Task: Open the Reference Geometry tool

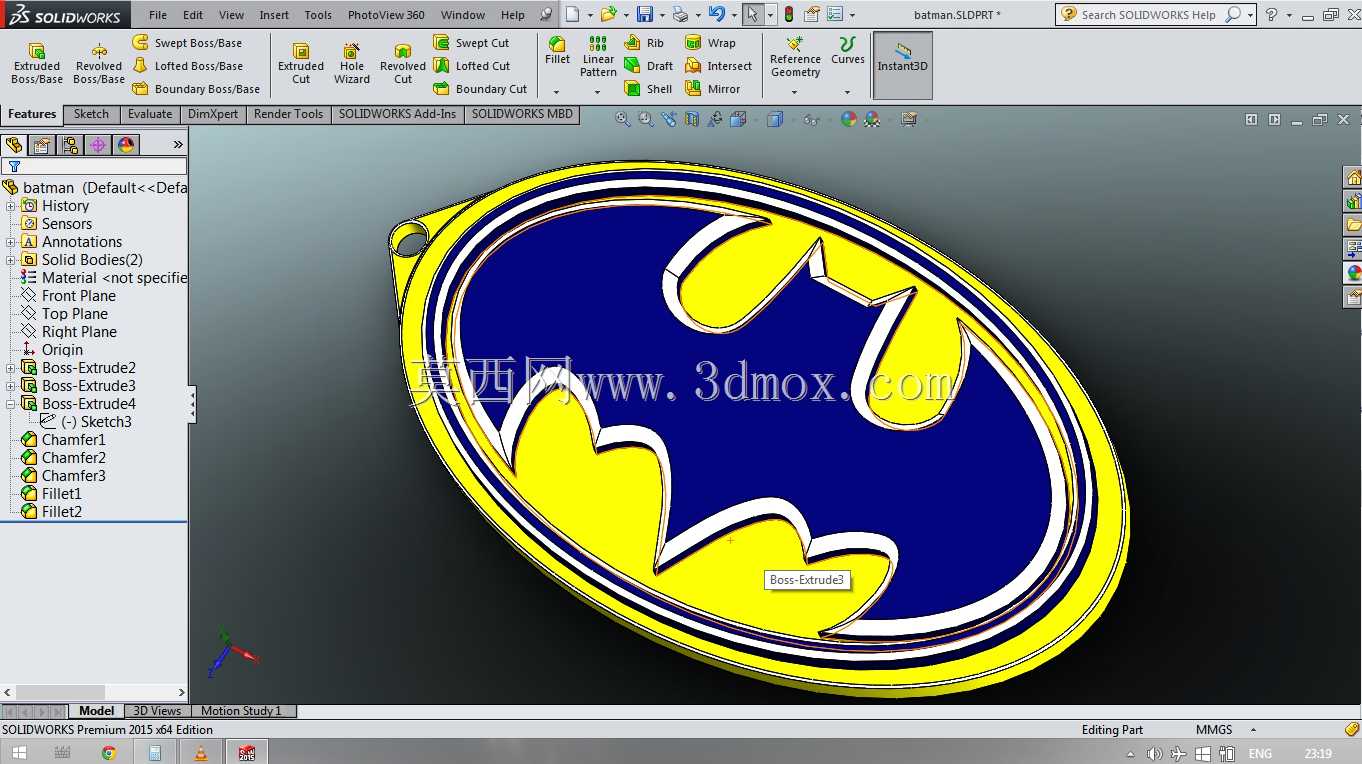Action: click(x=795, y=57)
